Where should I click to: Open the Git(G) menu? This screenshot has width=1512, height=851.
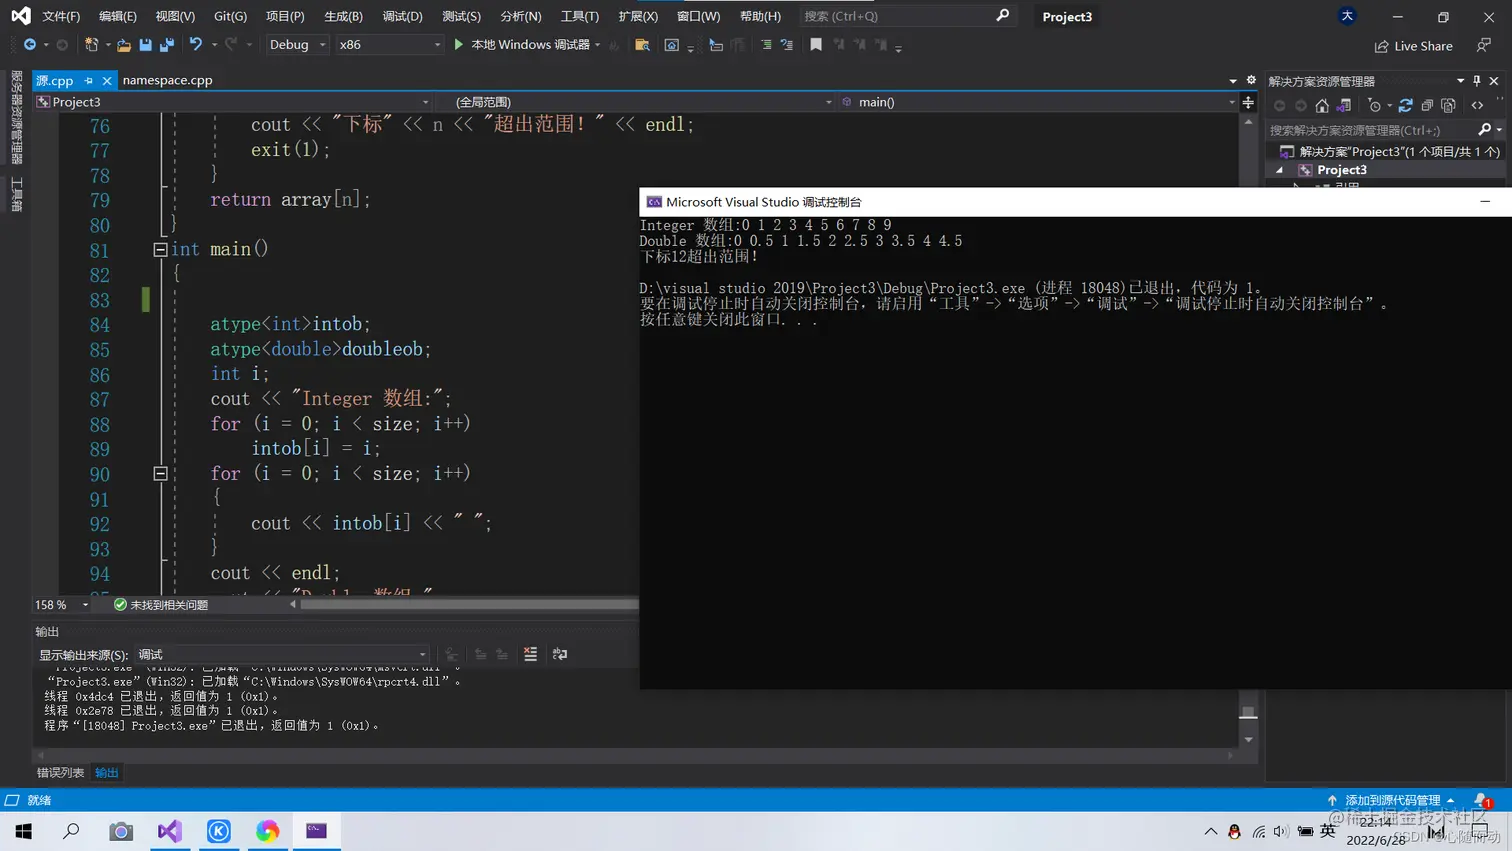(x=230, y=16)
